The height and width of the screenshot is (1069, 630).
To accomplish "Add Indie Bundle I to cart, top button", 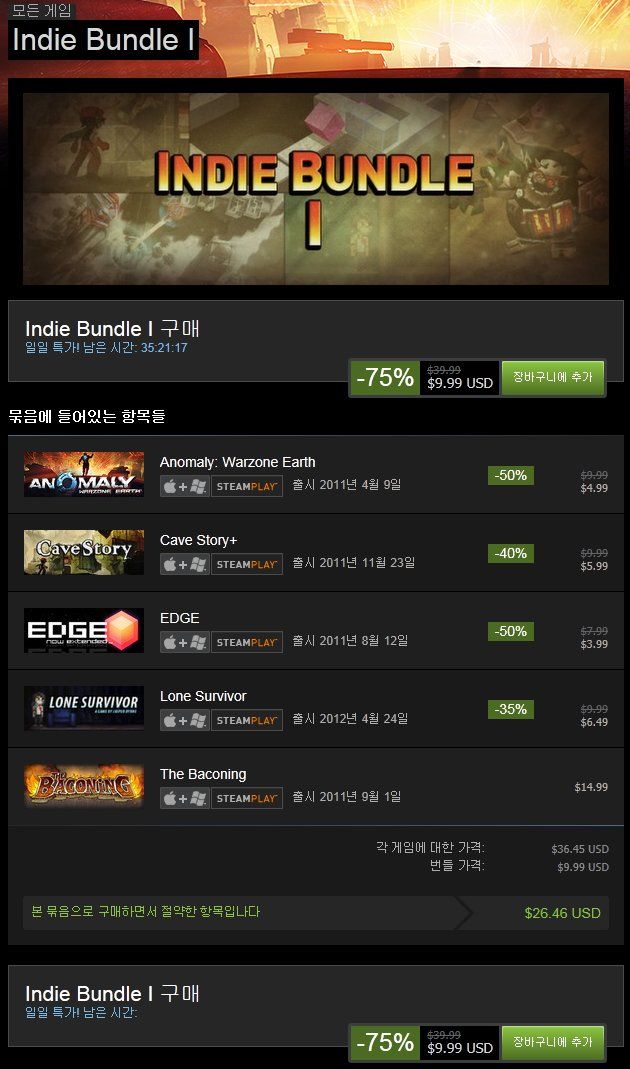I will click(553, 378).
